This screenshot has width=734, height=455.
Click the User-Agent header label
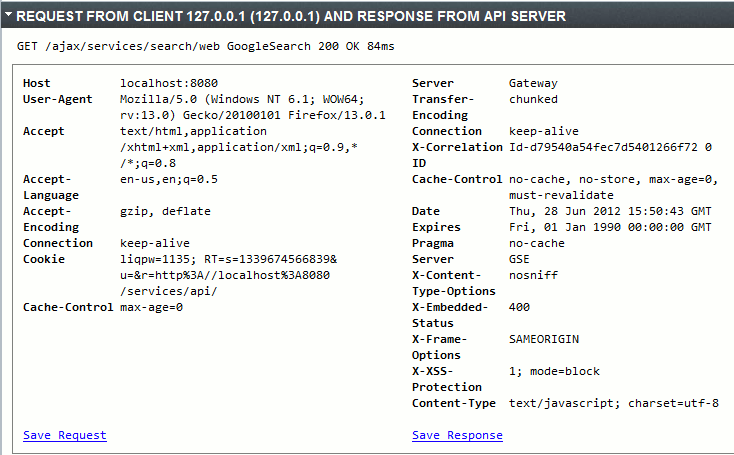pyautogui.click(x=58, y=99)
